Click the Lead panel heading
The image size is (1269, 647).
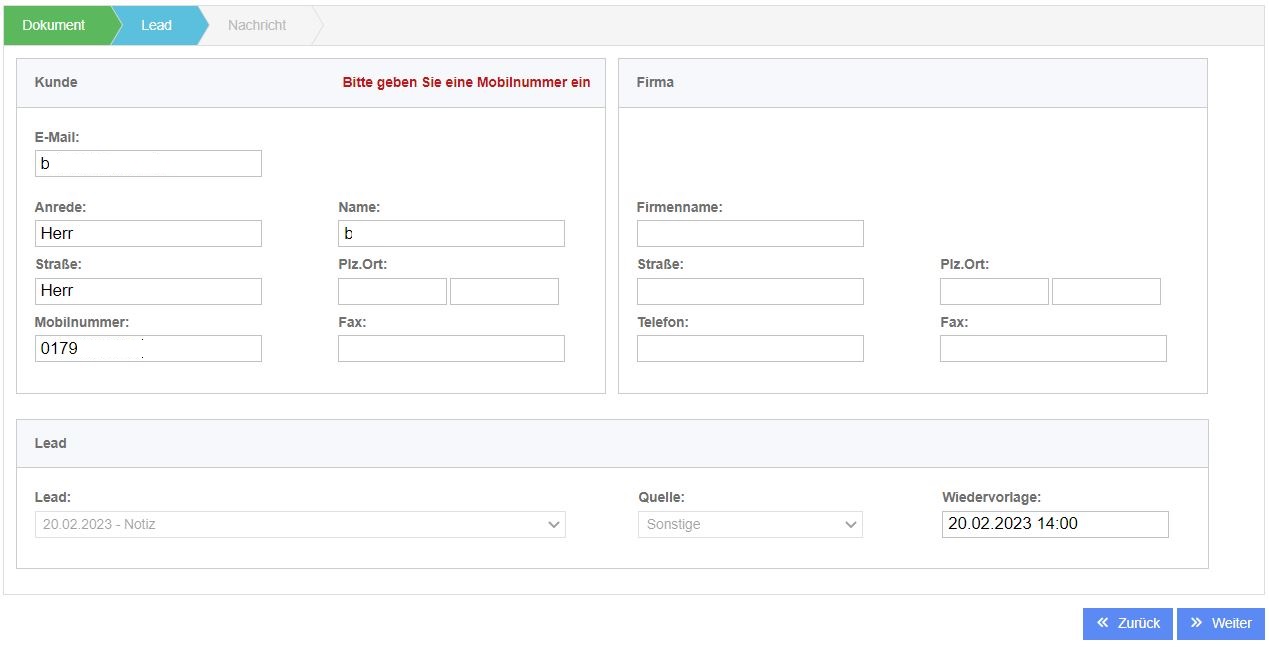point(50,443)
